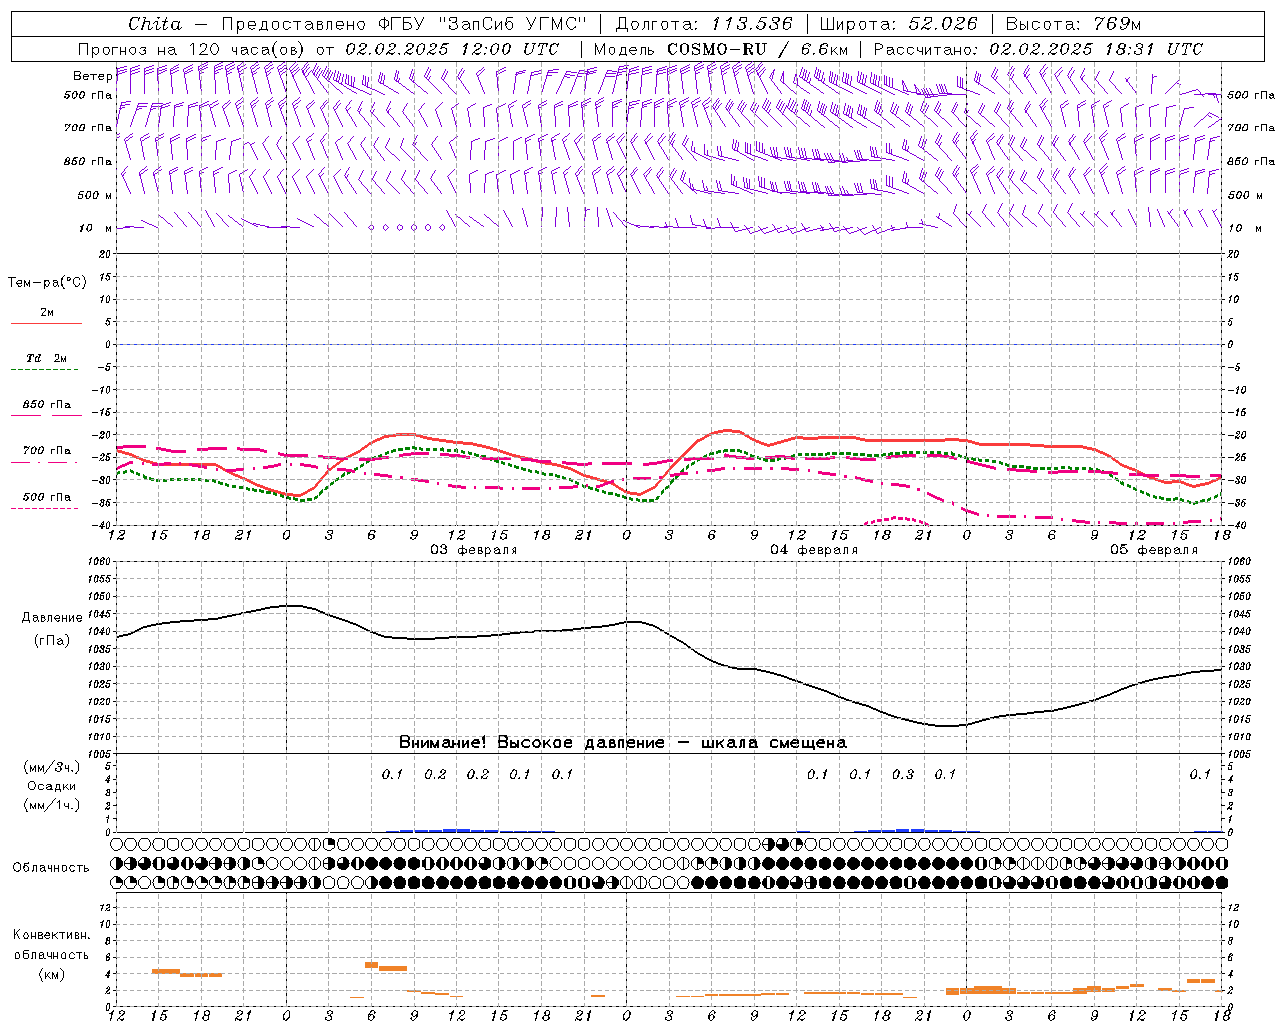Click the "Широта: 52.026" header field
This screenshot has height=1024, width=1280.
pyautogui.click(x=898, y=24)
